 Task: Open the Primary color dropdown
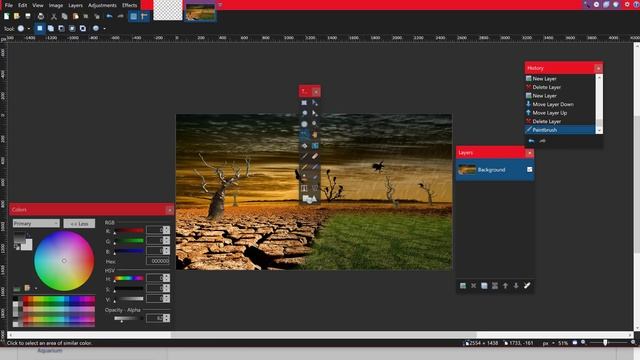point(36,223)
